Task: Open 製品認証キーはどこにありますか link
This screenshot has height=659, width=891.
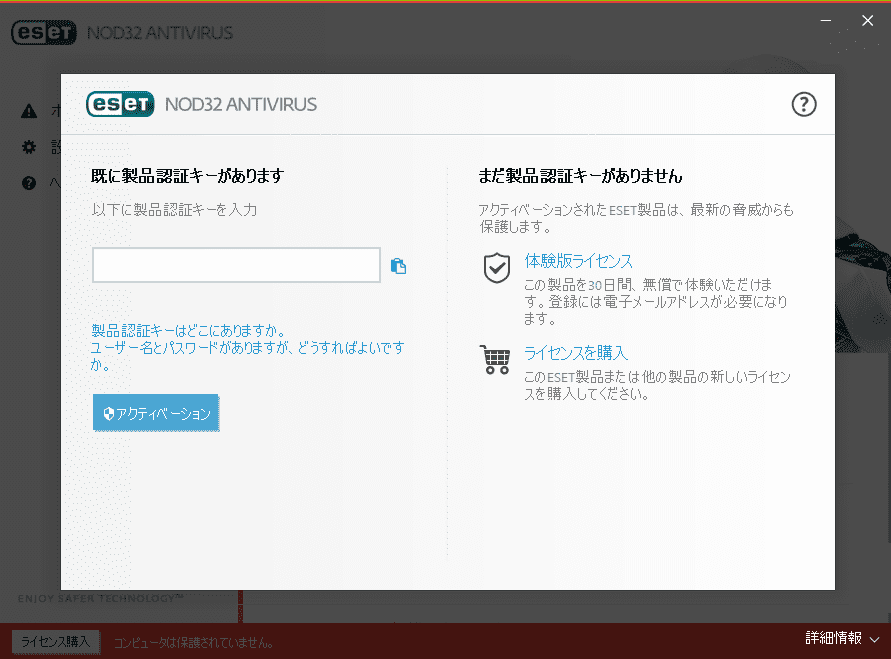Action: tap(188, 331)
